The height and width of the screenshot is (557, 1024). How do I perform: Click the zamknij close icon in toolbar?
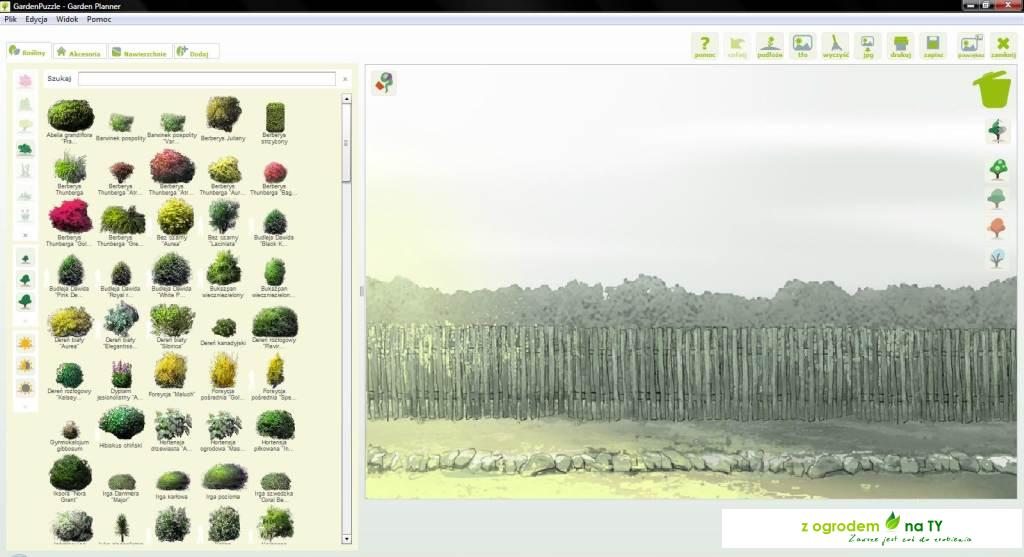pyautogui.click(x=1003, y=46)
